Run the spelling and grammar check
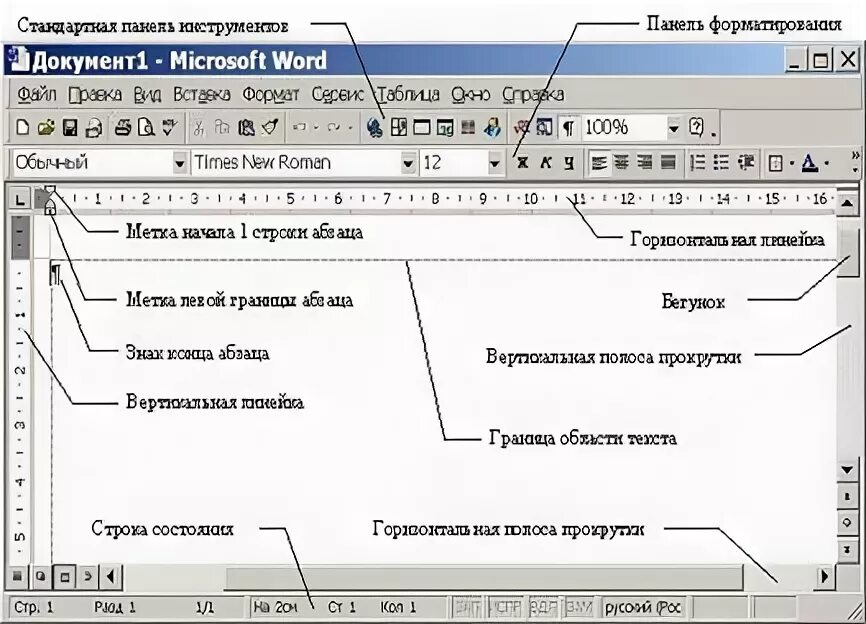The image size is (866, 624). [169, 128]
